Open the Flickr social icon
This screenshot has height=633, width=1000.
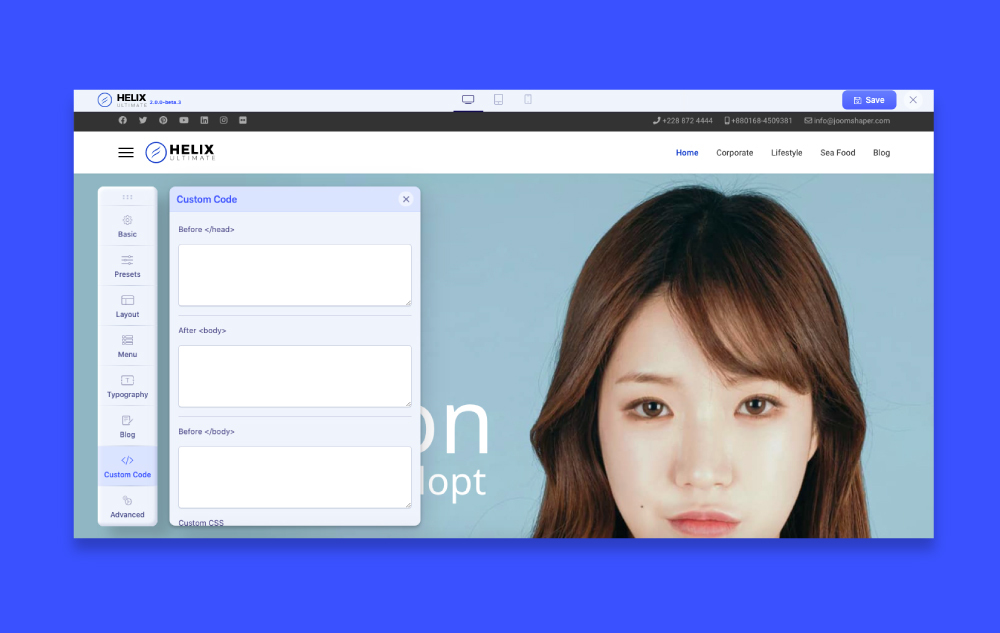pyautogui.click(x=243, y=120)
